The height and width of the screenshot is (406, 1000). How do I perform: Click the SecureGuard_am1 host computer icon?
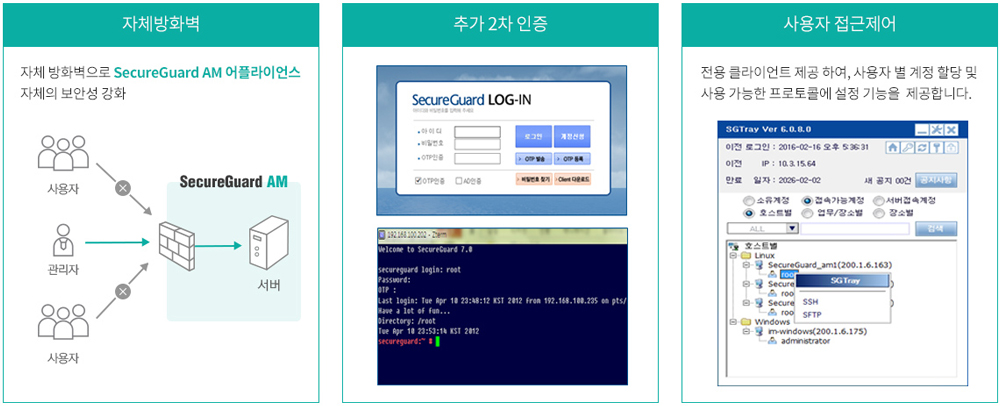[759, 264]
